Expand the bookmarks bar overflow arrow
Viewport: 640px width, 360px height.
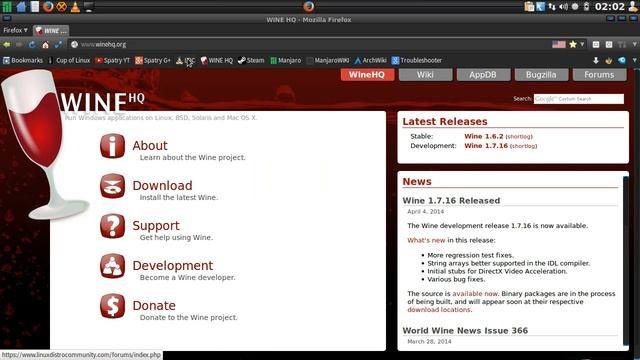tap(635, 60)
